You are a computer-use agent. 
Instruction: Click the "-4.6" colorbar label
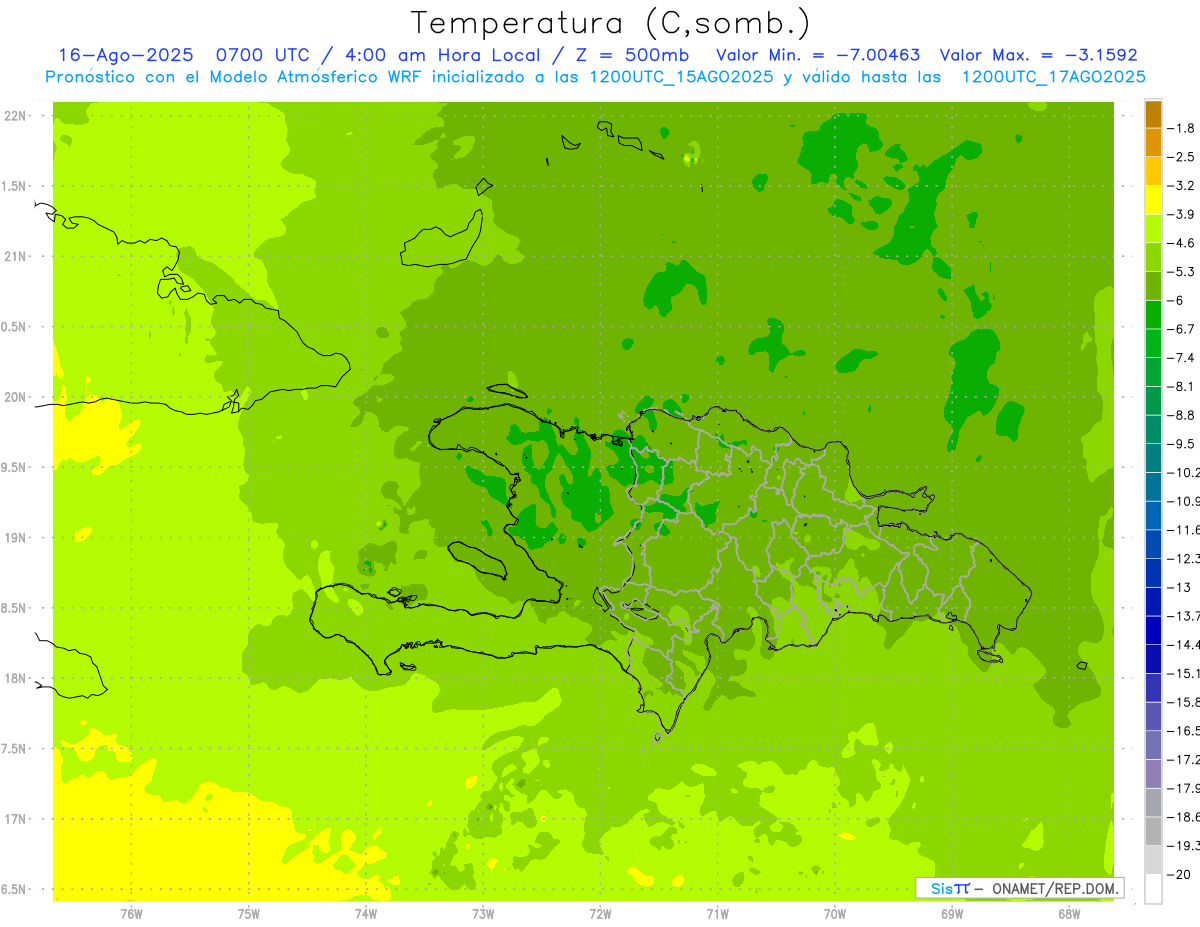point(1181,243)
